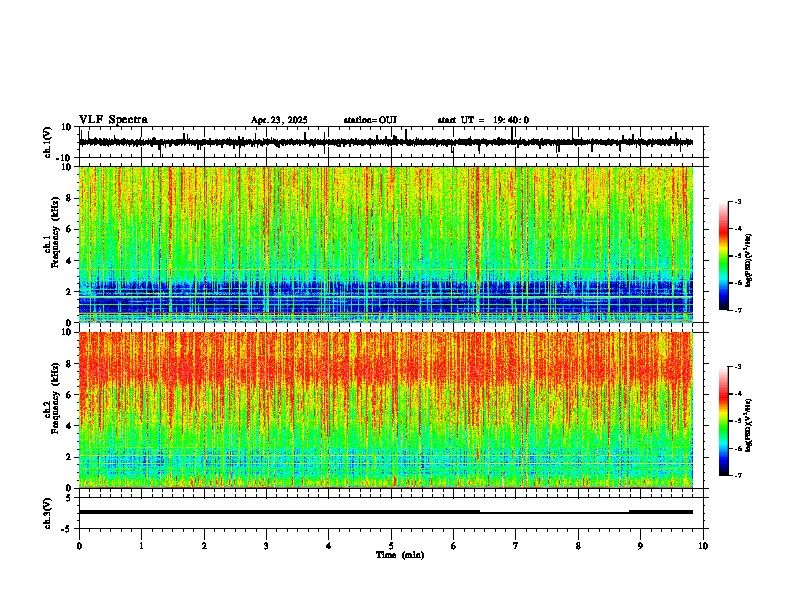Click the time axis tick label "2"
This screenshot has width=792, height=612.
tap(204, 546)
